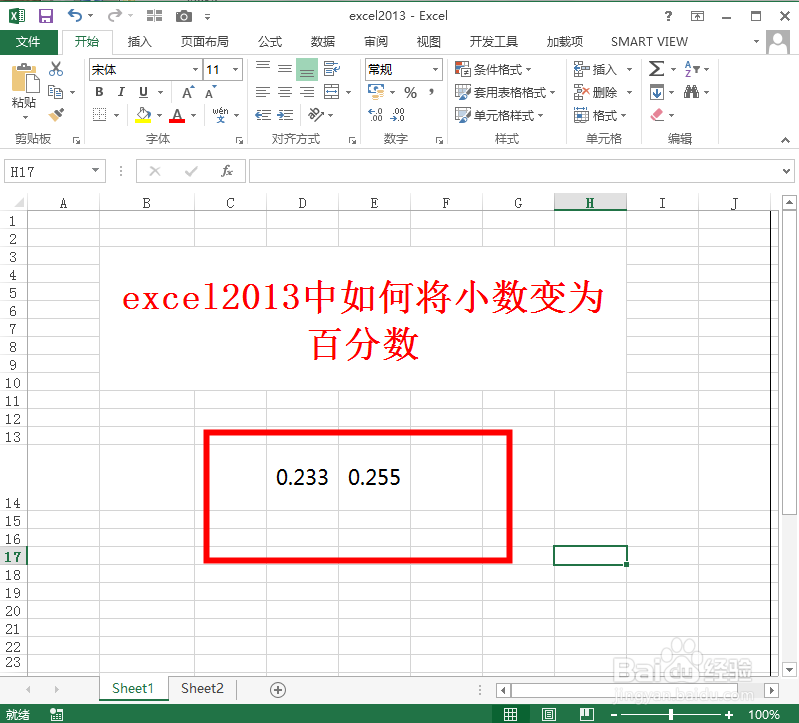The width and height of the screenshot is (799, 723).
Task: Decrease indent of cell contents
Action: click(263, 115)
